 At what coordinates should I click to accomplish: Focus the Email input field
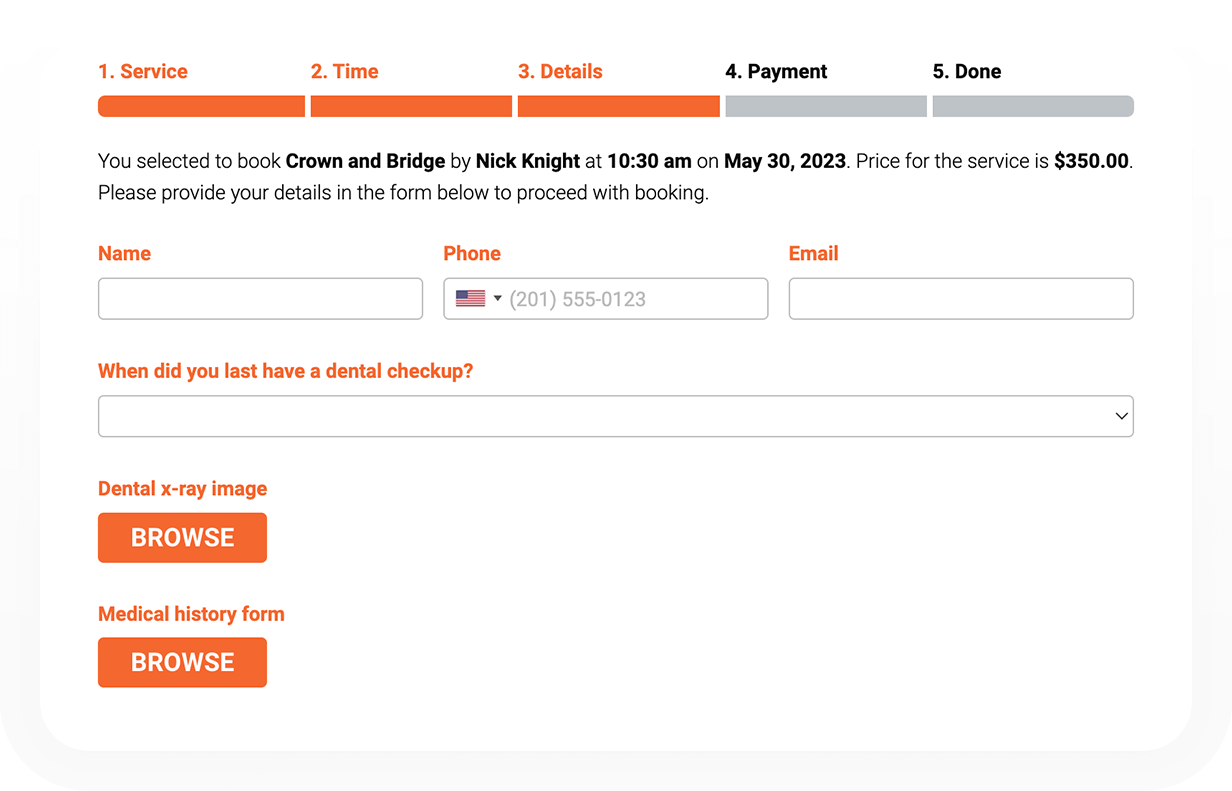pyautogui.click(x=961, y=299)
